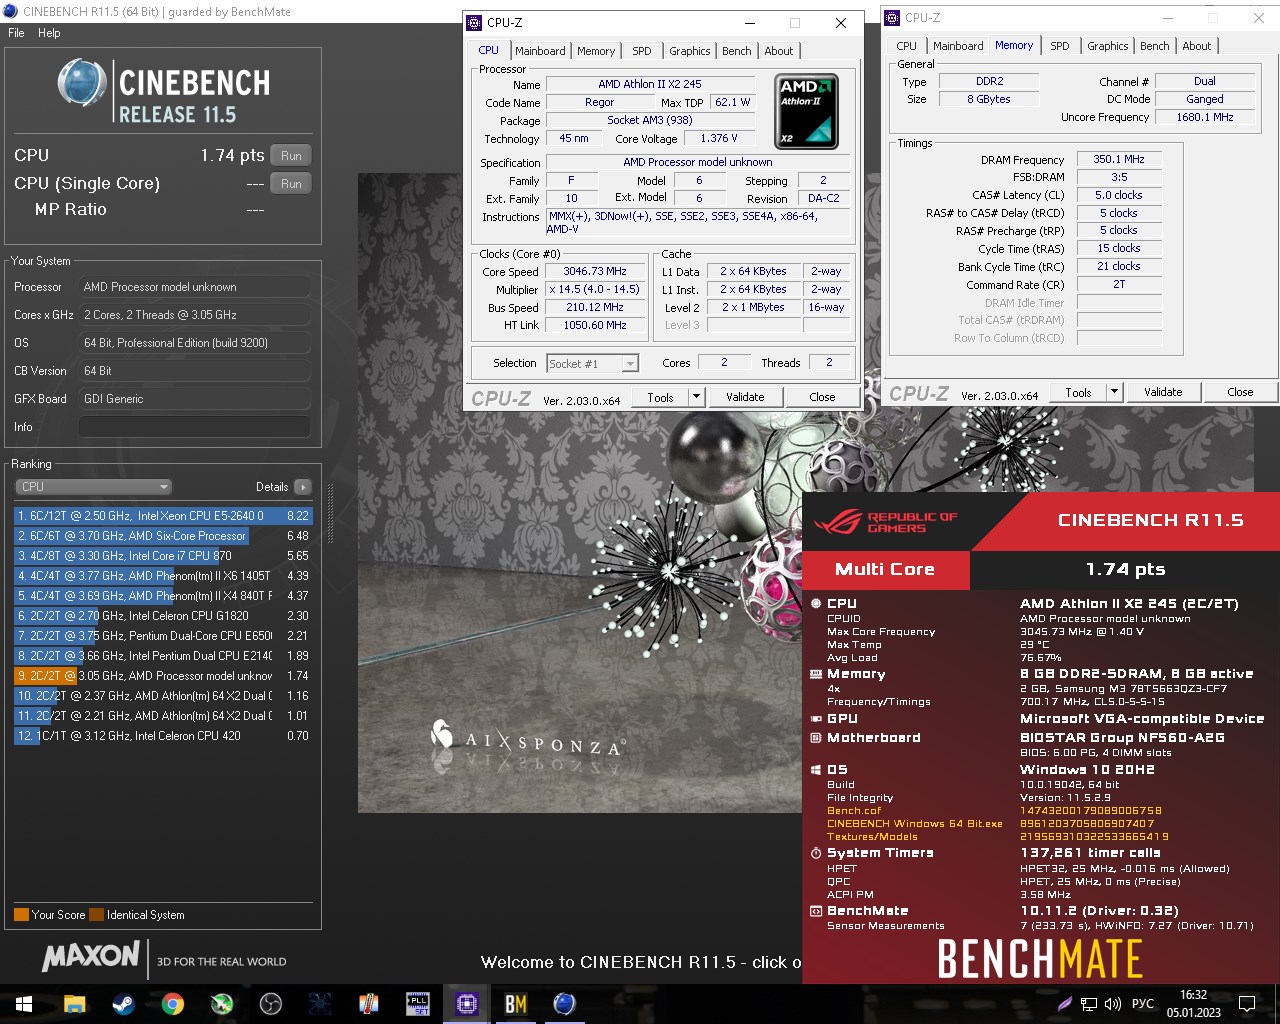Click the Identical System brown legend swatch

96,914
